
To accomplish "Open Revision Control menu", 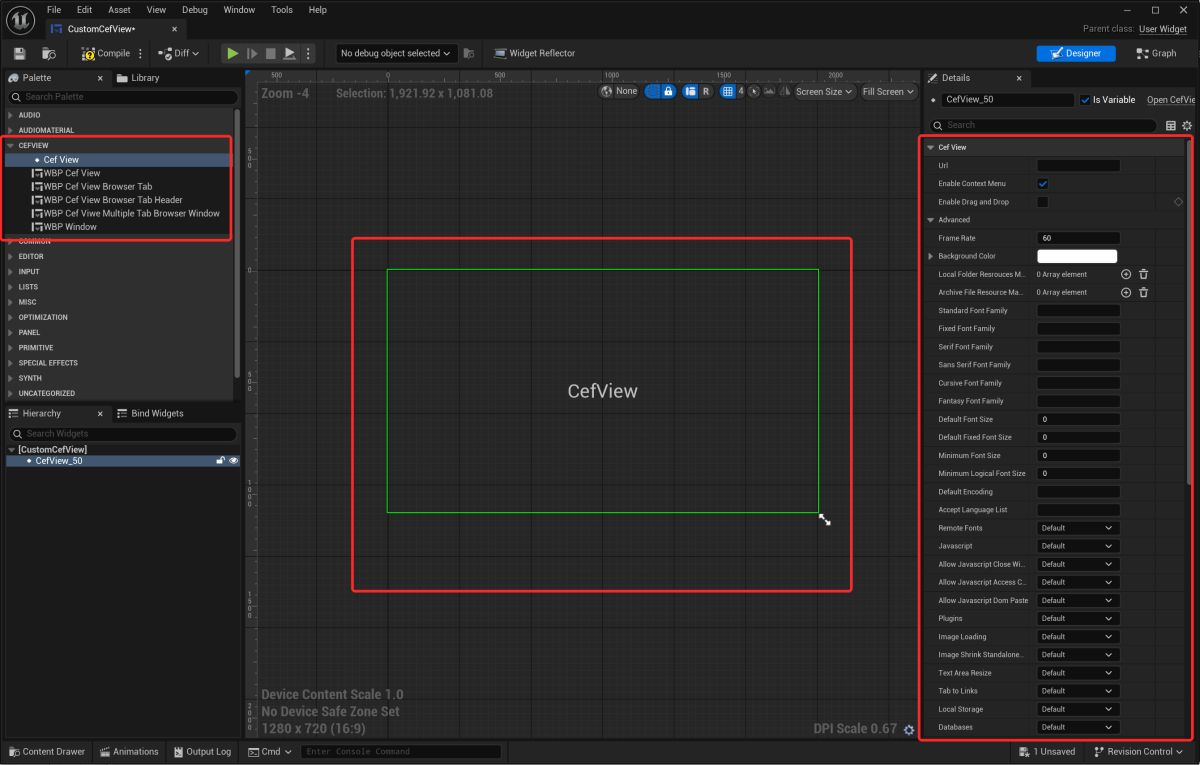I will (x=1139, y=752).
